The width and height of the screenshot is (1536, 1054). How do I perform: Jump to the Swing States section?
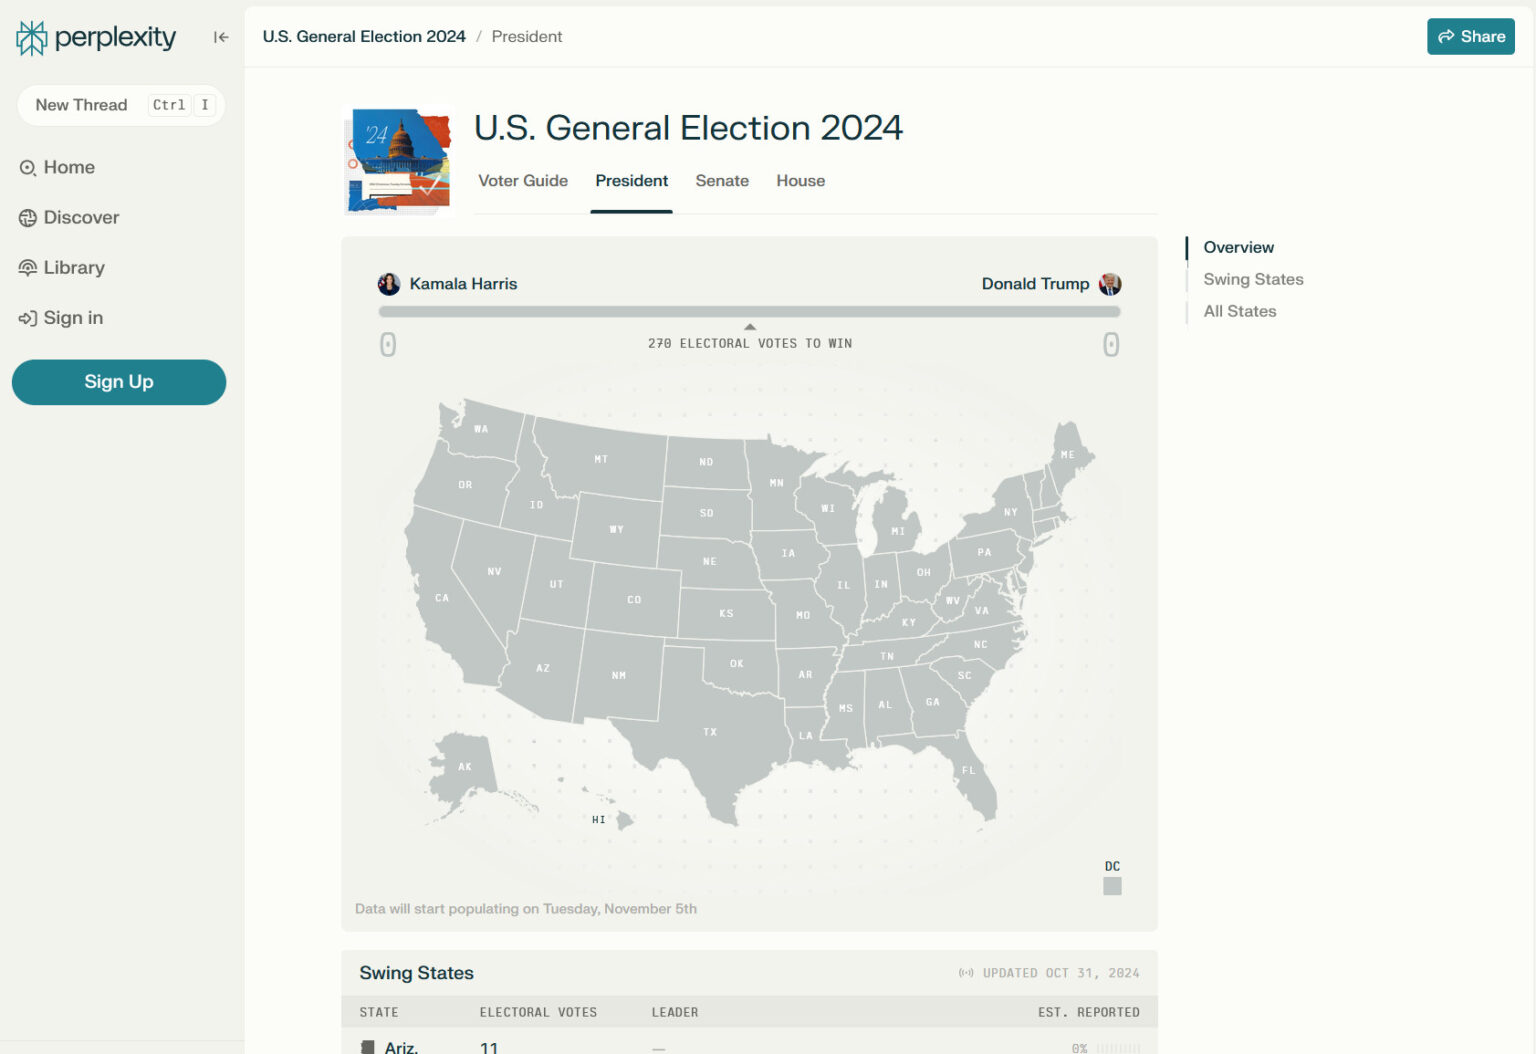tap(1252, 279)
